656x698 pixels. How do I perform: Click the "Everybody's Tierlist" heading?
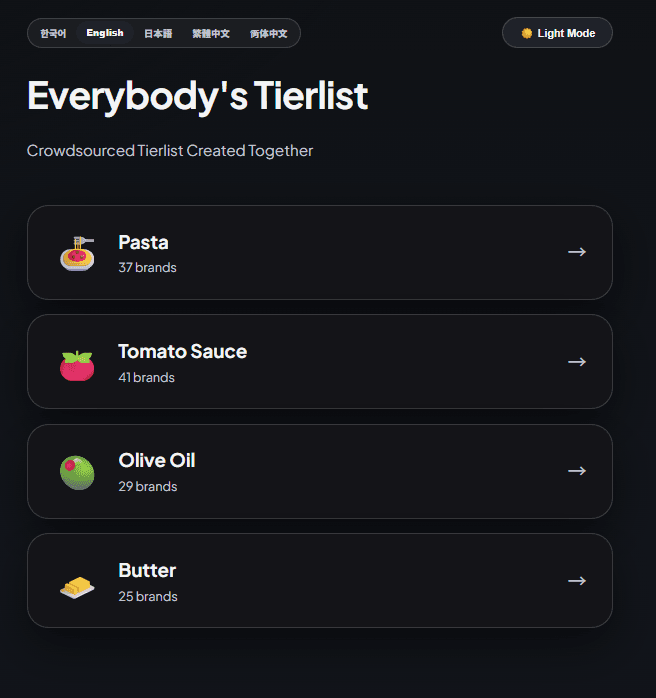click(x=197, y=96)
